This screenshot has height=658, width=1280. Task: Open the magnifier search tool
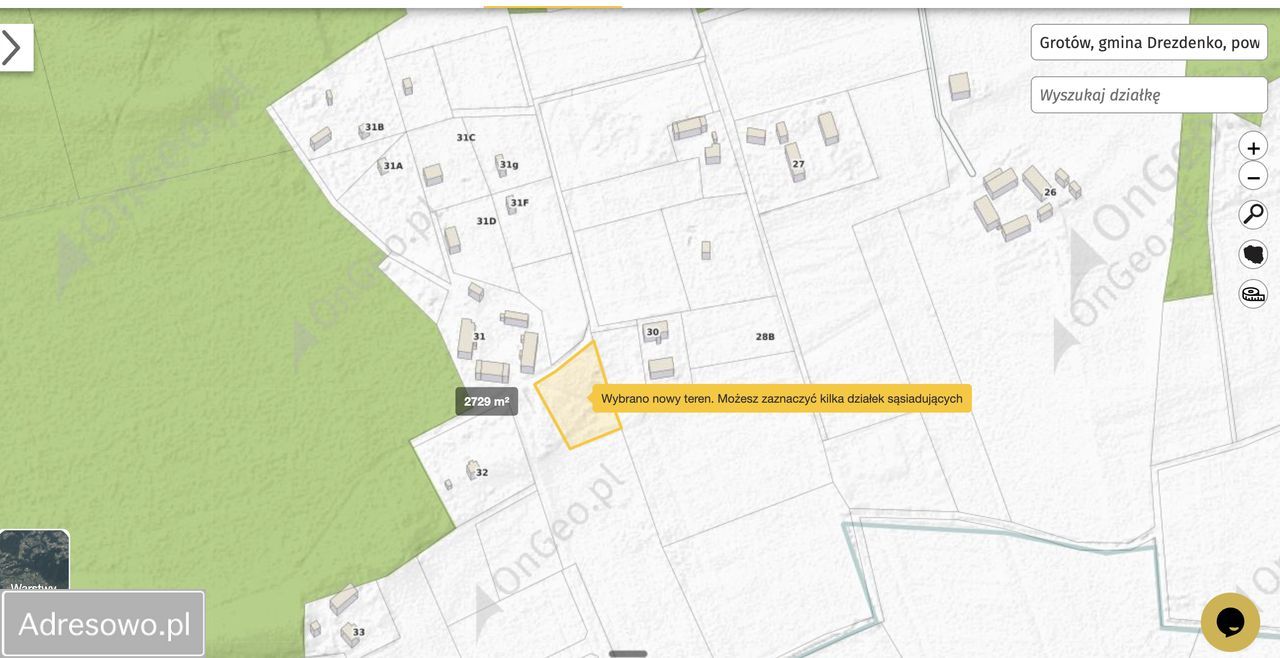(x=1253, y=215)
